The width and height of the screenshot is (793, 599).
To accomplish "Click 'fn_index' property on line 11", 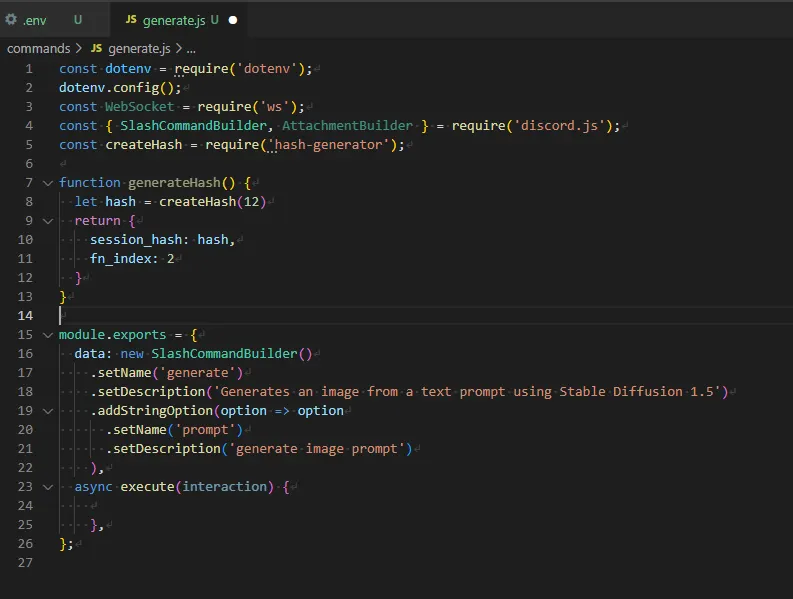I will coord(120,259).
